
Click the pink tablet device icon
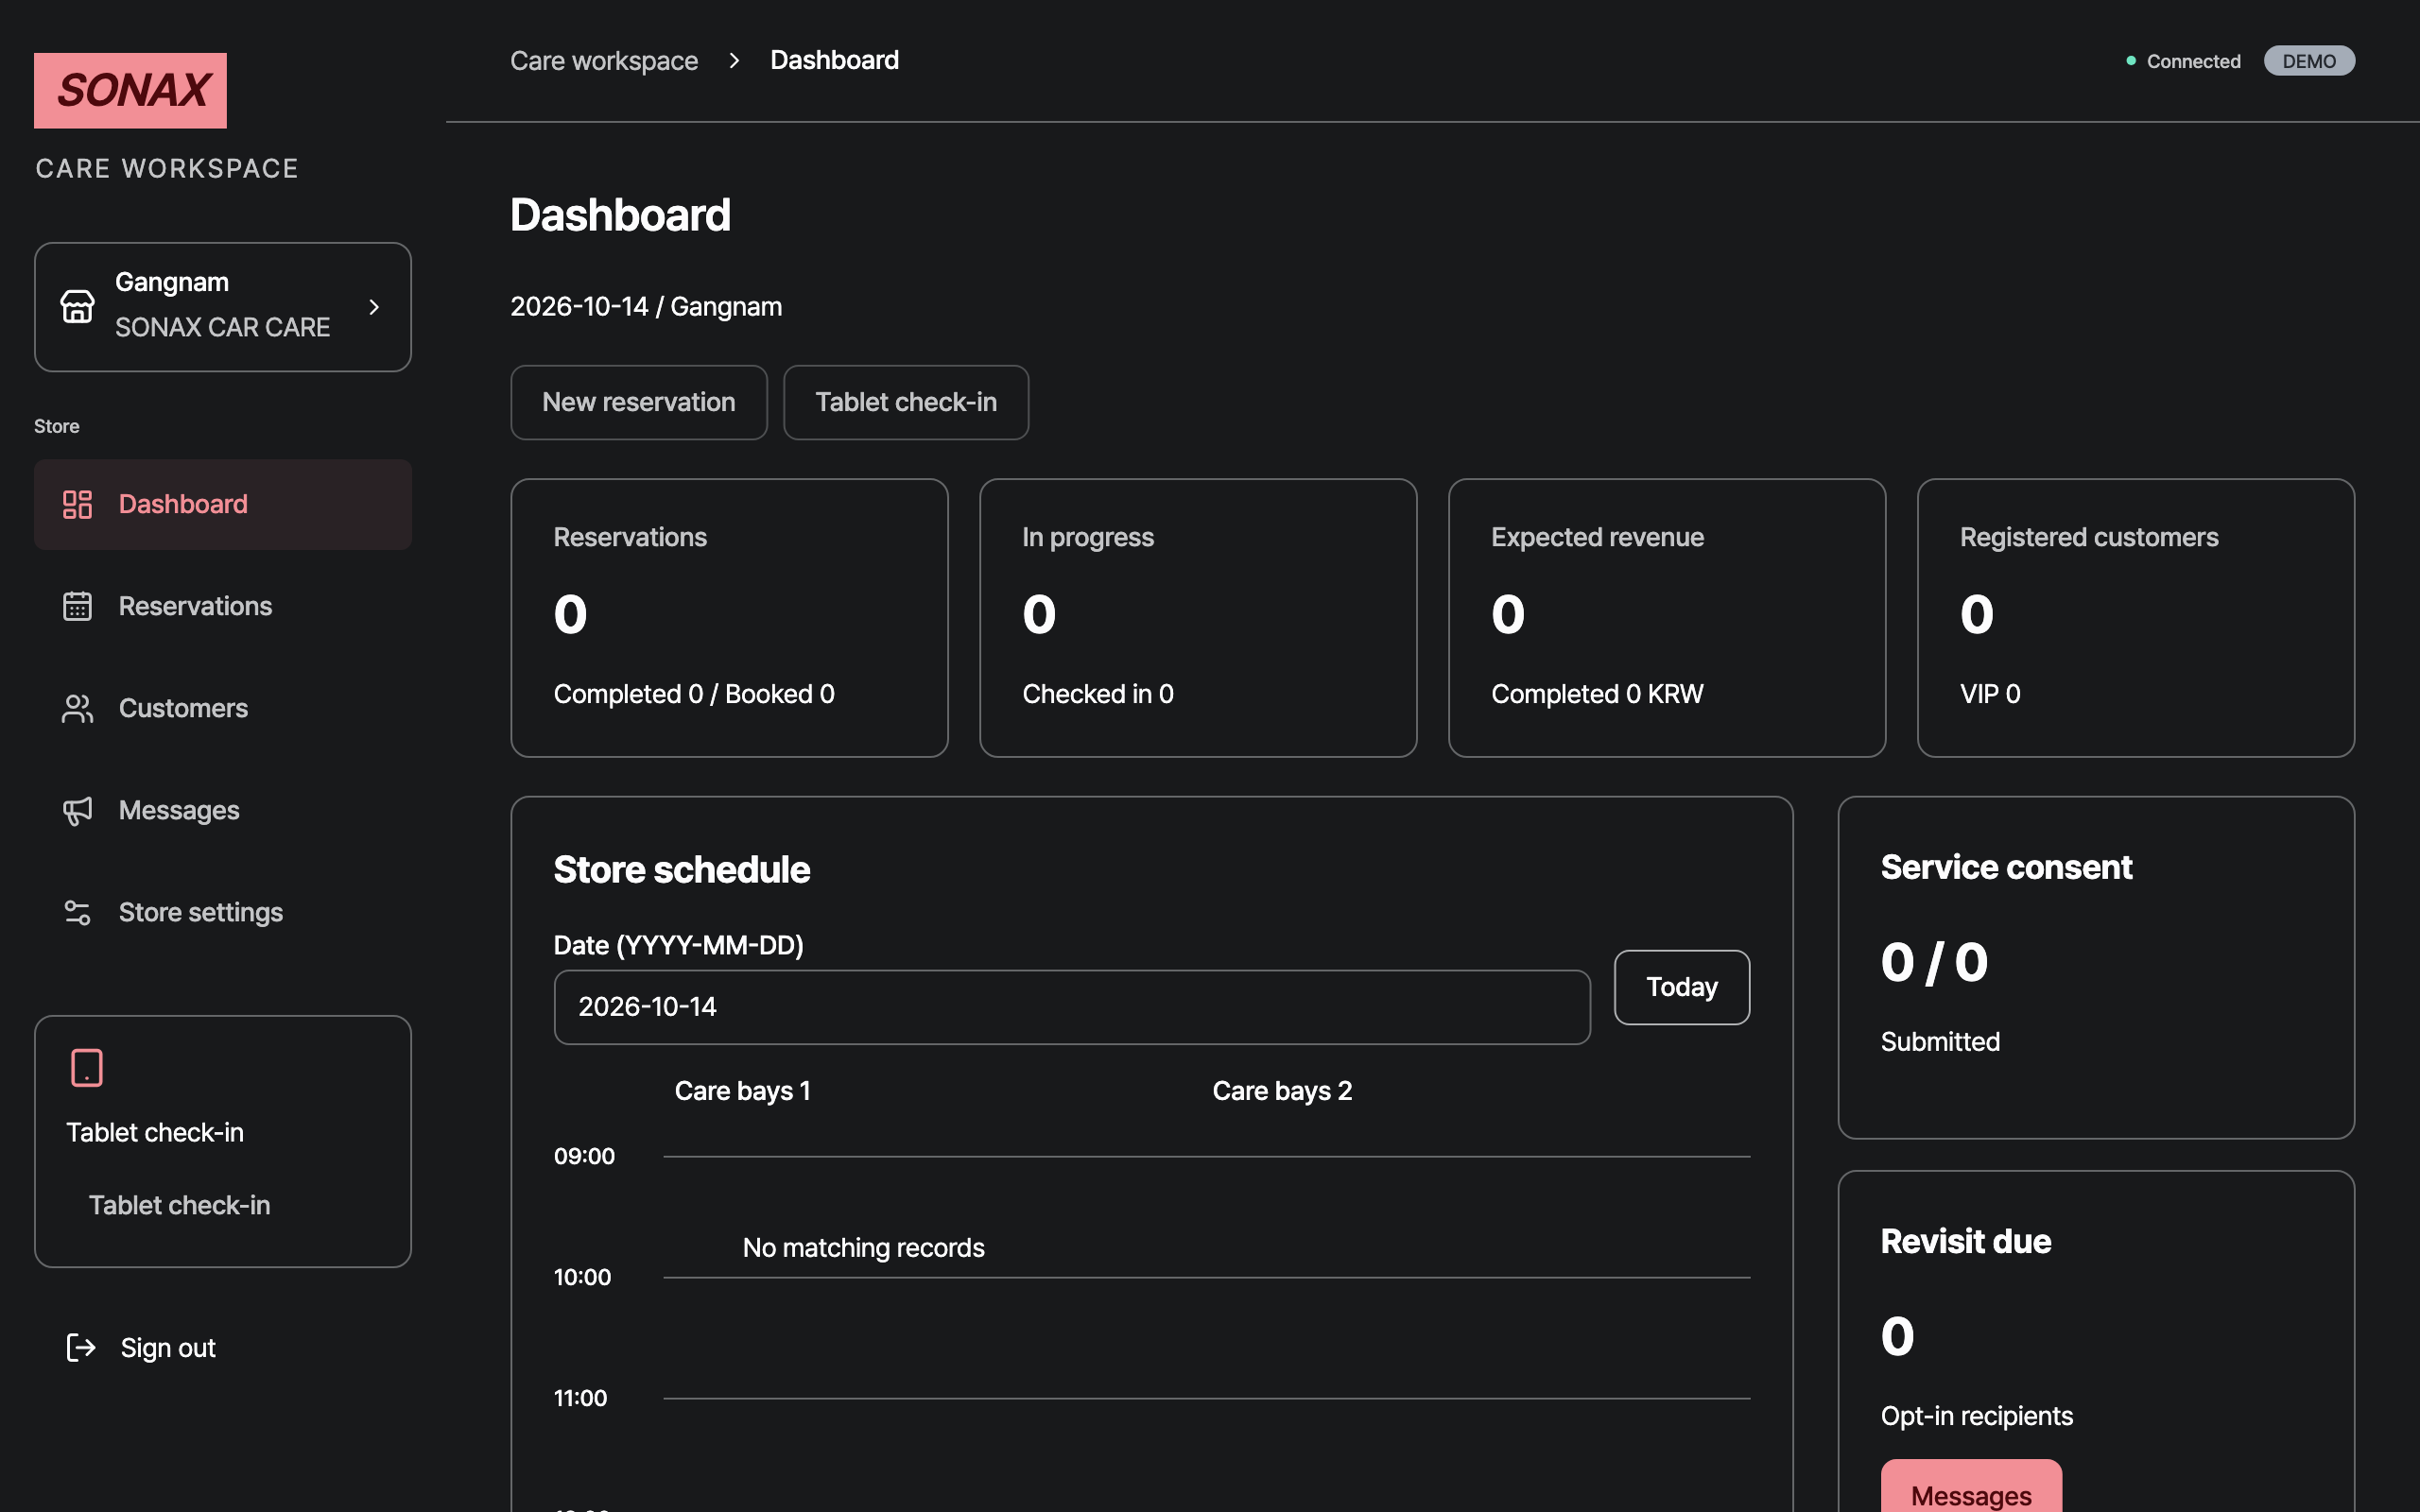click(87, 1067)
